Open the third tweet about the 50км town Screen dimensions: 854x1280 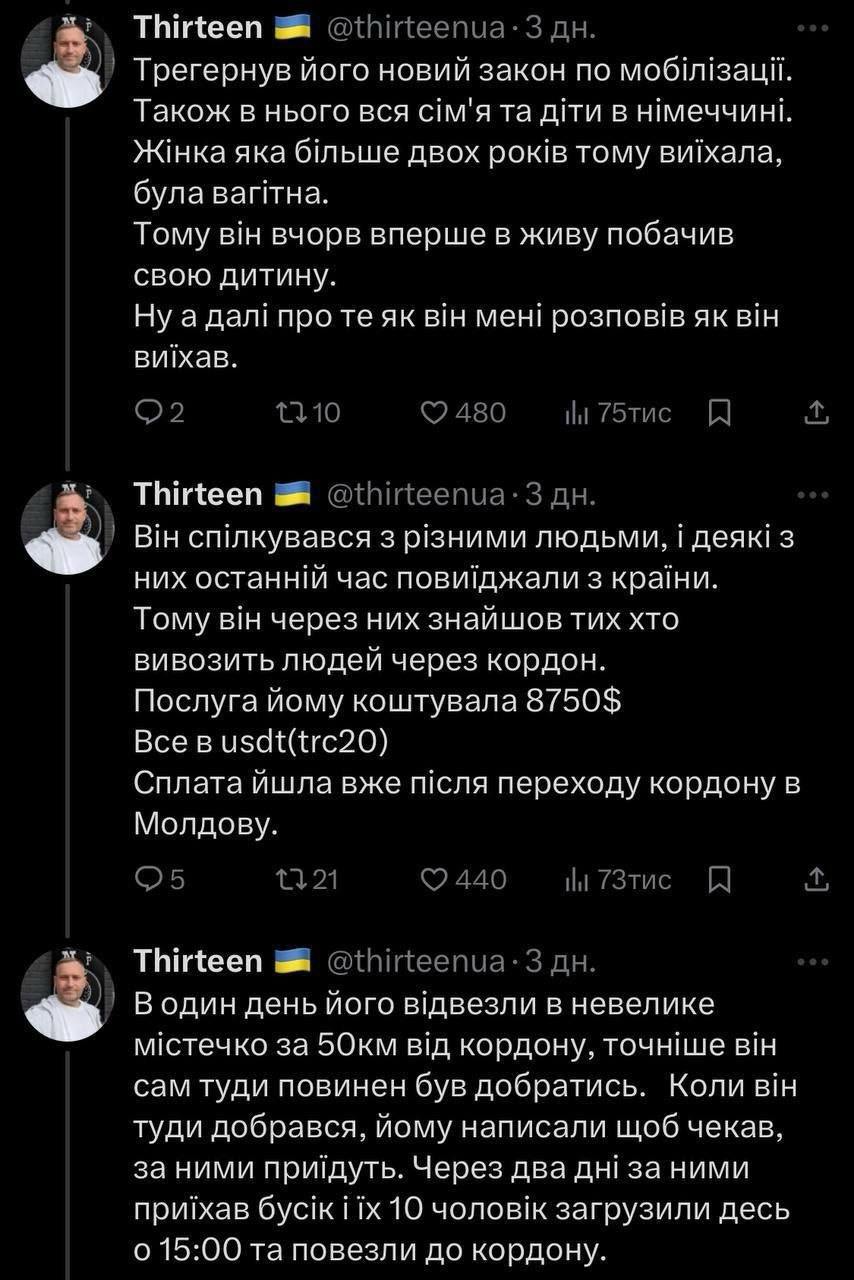click(x=460, y=1120)
